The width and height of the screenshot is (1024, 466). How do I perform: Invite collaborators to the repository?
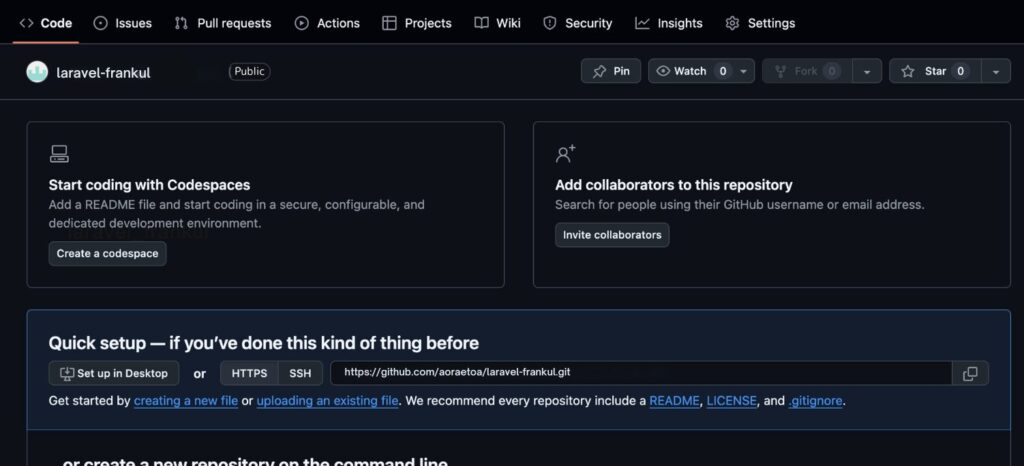coord(612,235)
